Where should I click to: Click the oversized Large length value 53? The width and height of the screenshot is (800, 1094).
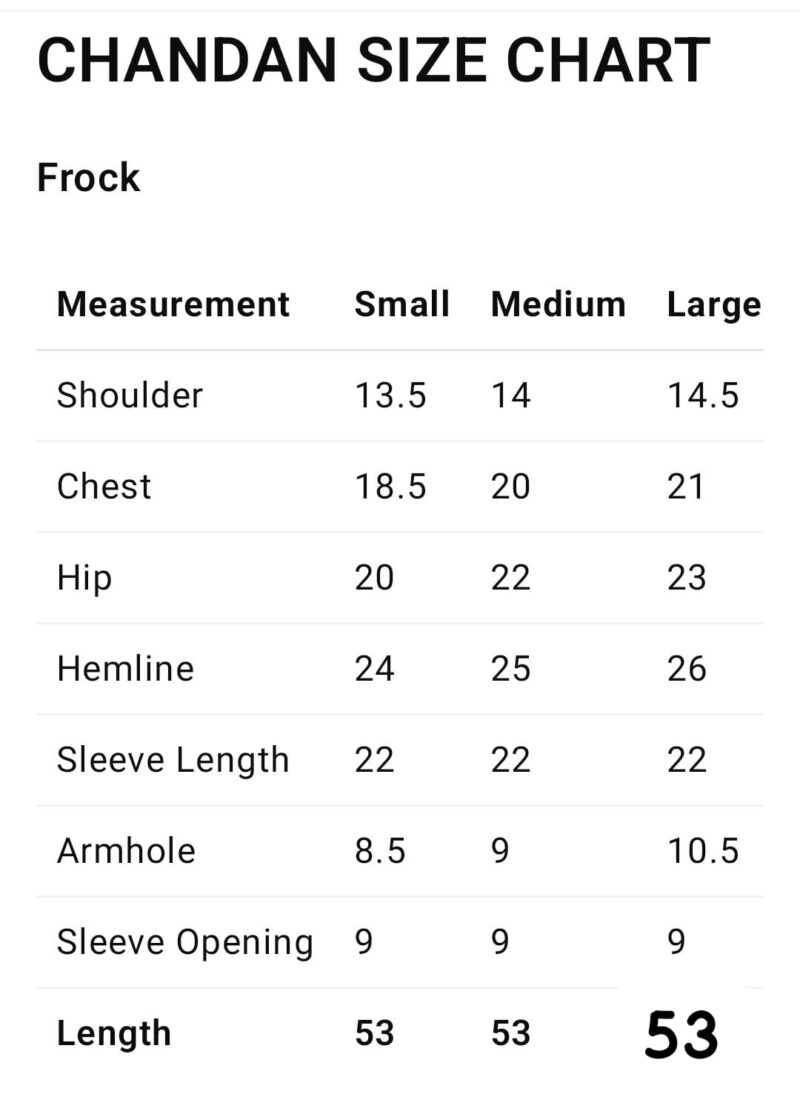click(x=681, y=1034)
